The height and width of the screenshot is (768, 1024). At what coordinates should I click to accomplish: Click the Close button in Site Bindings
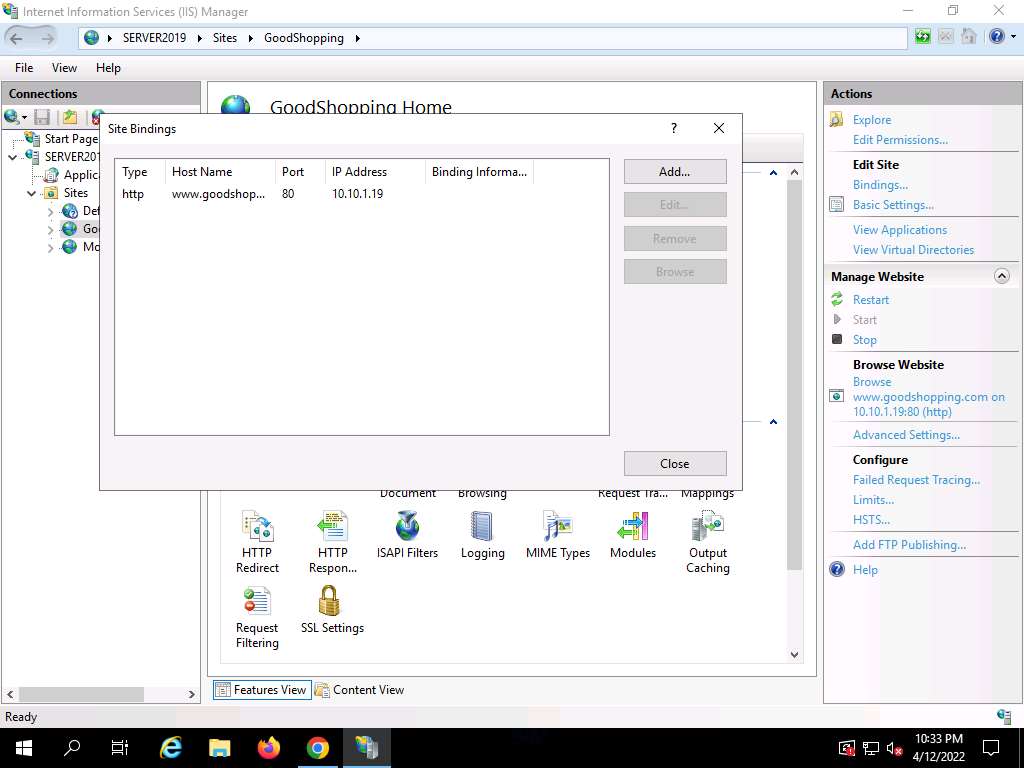(674, 464)
